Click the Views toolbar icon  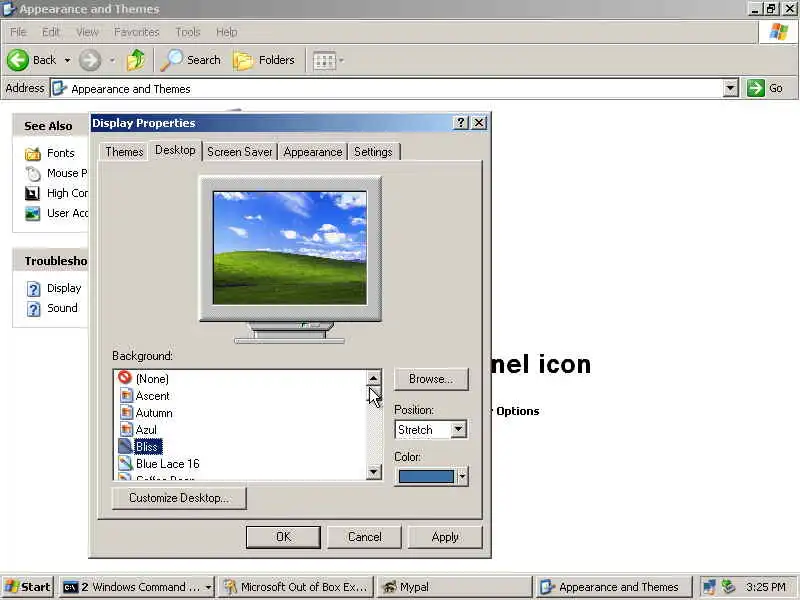pos(324,61)
